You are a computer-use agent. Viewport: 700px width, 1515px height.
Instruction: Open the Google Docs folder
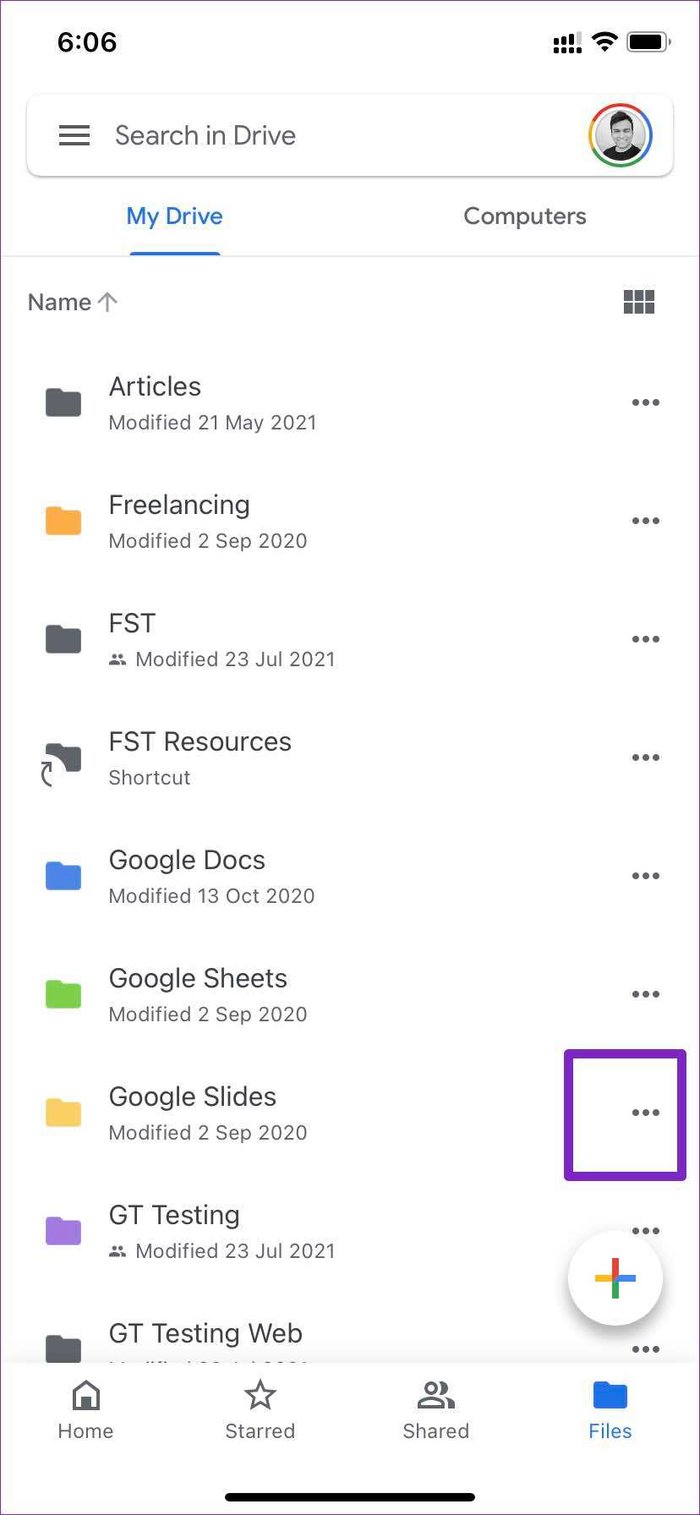pyautogui.click(x=350, y=876)
